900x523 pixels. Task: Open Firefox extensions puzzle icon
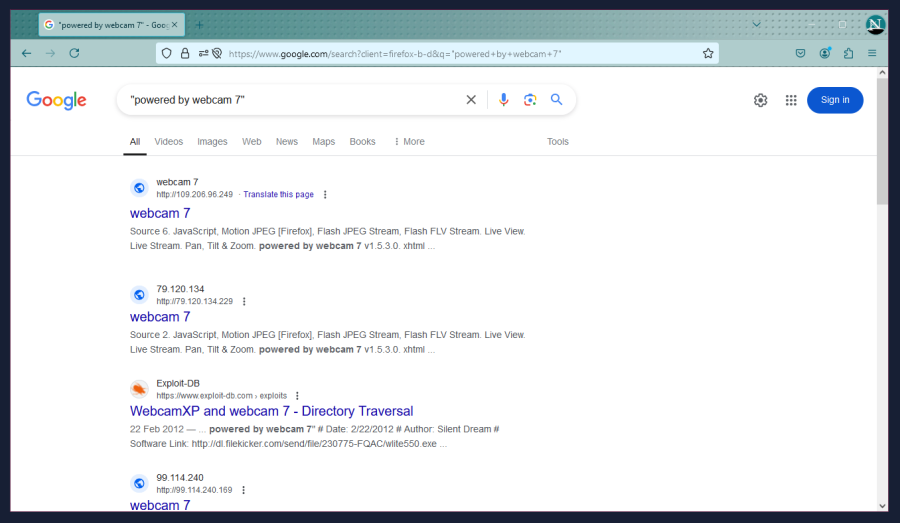click(849, 53)
